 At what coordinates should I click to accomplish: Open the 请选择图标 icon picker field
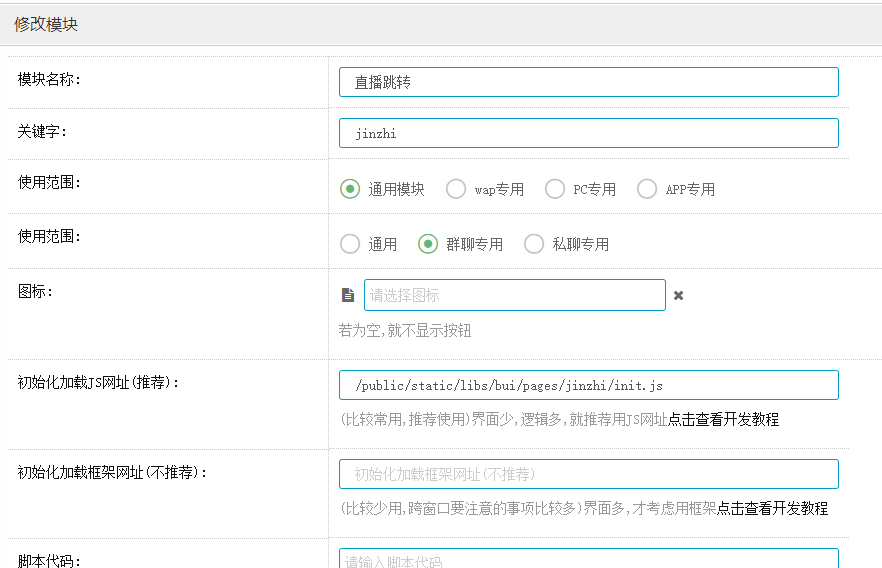[514, 295]
